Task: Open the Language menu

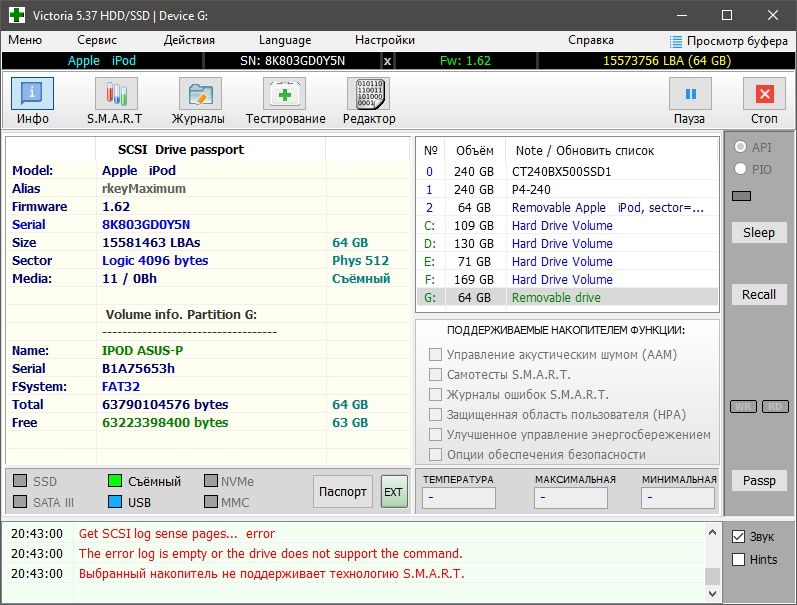Action: coord(285,40)
